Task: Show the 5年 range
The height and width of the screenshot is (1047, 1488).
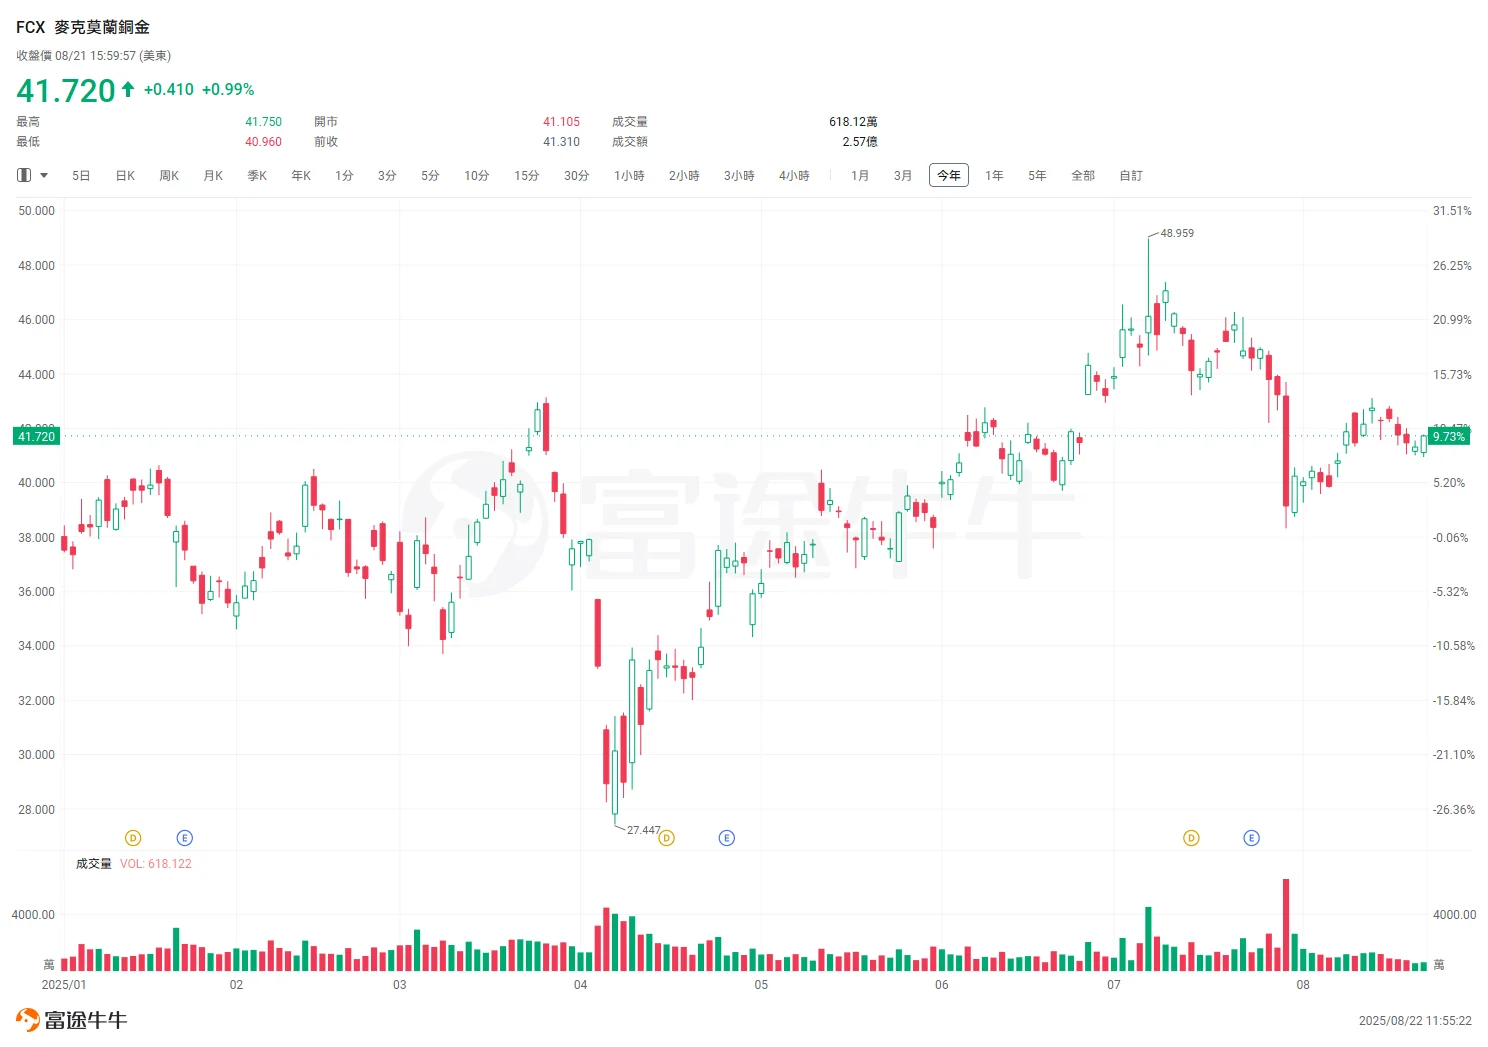Action: [x=1037, y=175]
